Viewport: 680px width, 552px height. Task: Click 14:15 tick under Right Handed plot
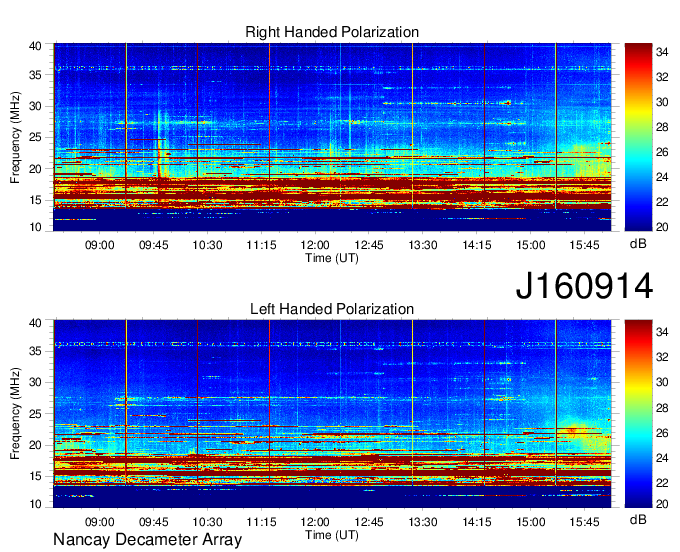tap(477, 245)
